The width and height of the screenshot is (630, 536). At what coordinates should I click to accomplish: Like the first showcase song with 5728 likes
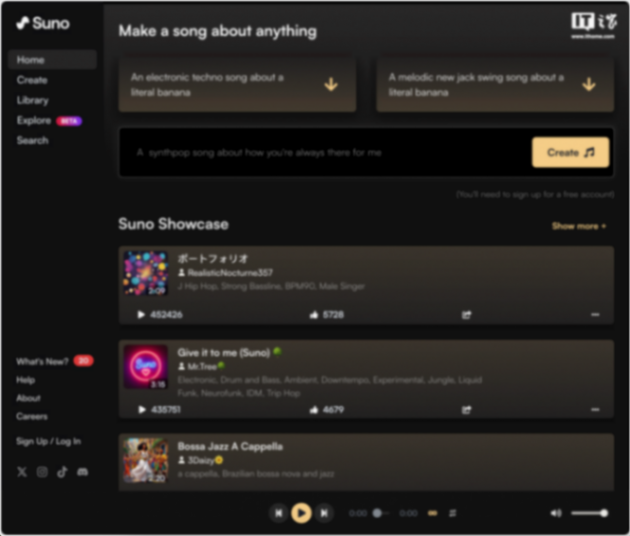pyautogui.click(x=314, y=315)
